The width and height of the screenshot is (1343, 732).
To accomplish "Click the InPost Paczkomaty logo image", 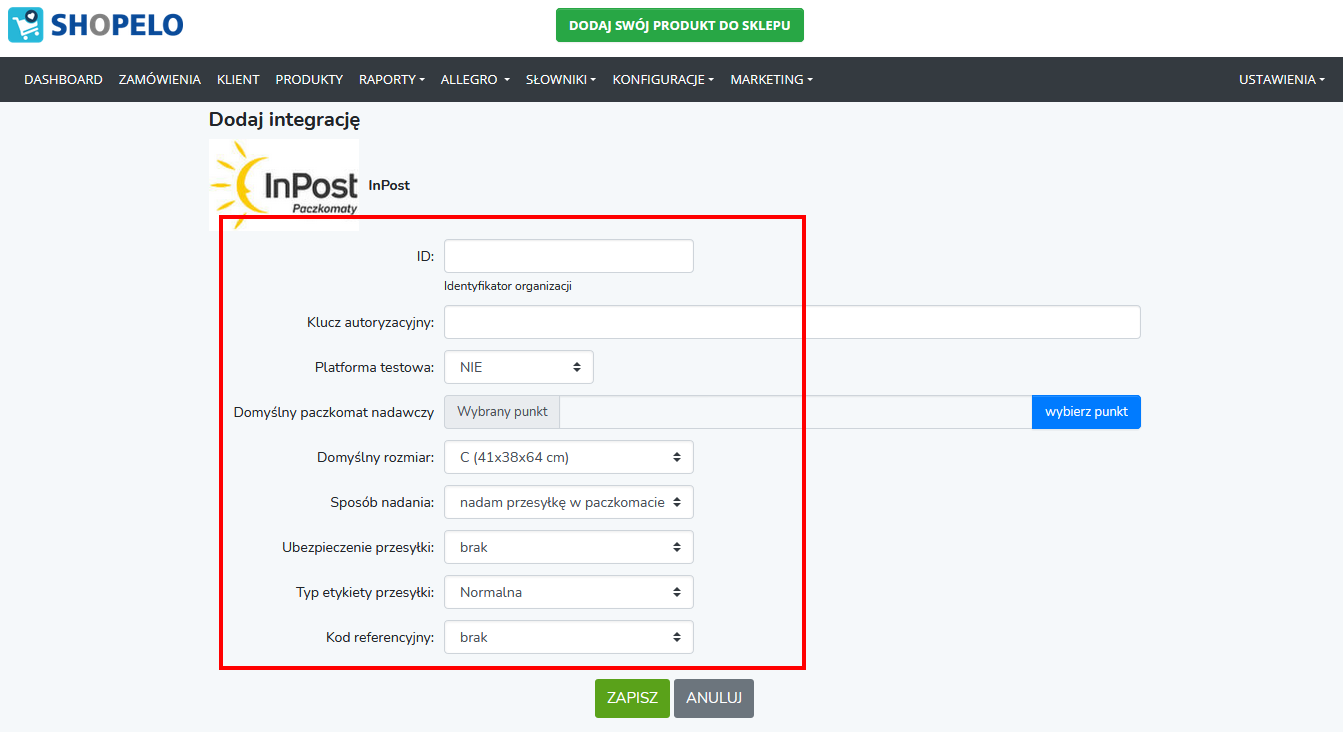I will click(x=284, y=185).
